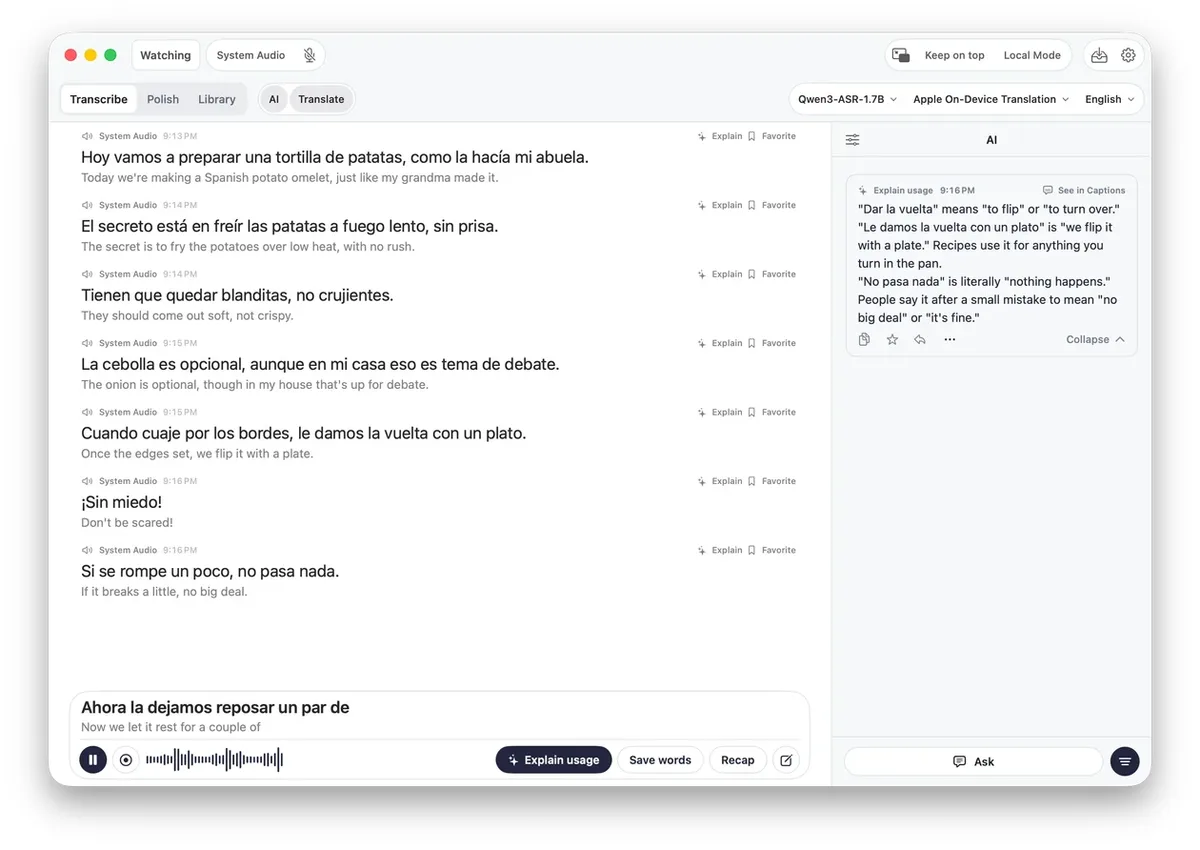Favorite the 'Cuando cuaje por los bordes' line
The width and height of the screenshot is (1200, 850).
click(x=772, y=412)
